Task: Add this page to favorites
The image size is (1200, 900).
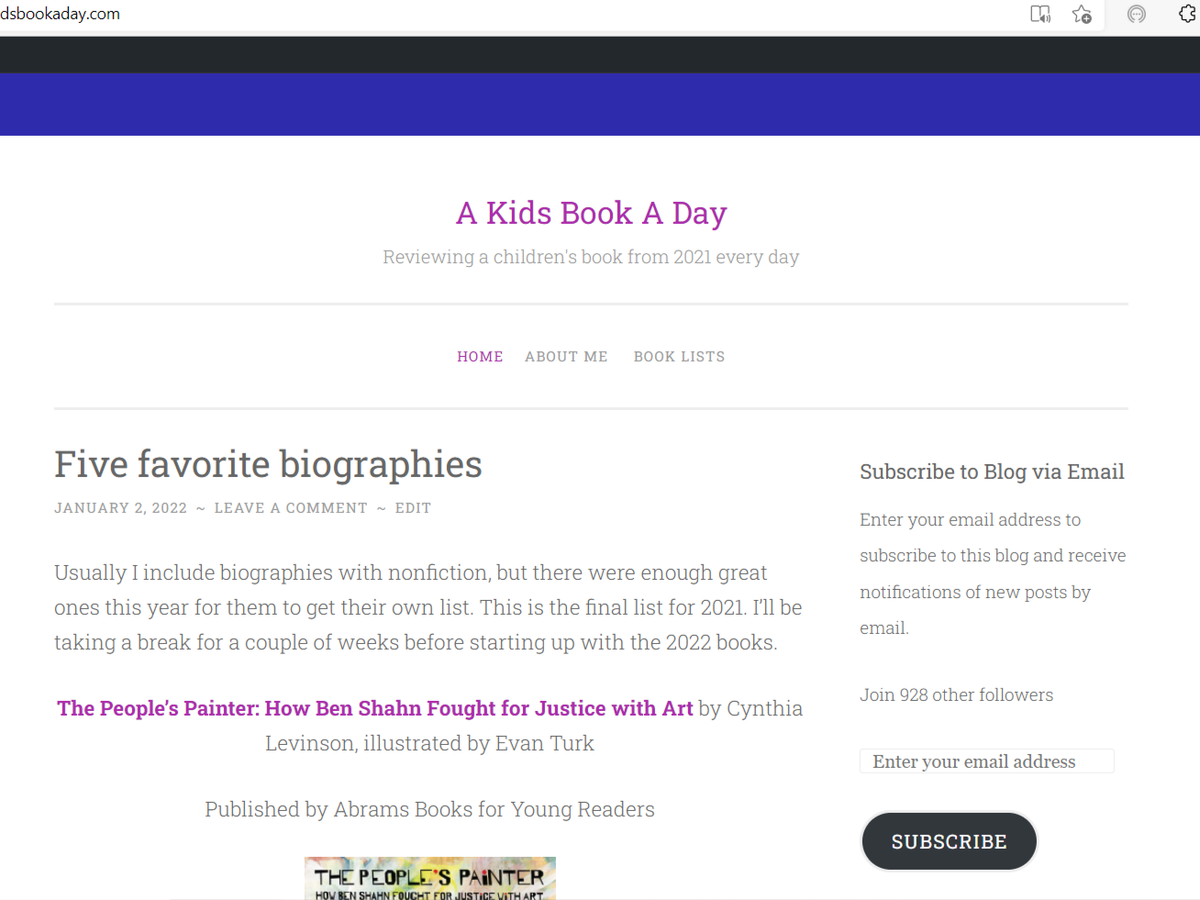Action: point(1082,14)
